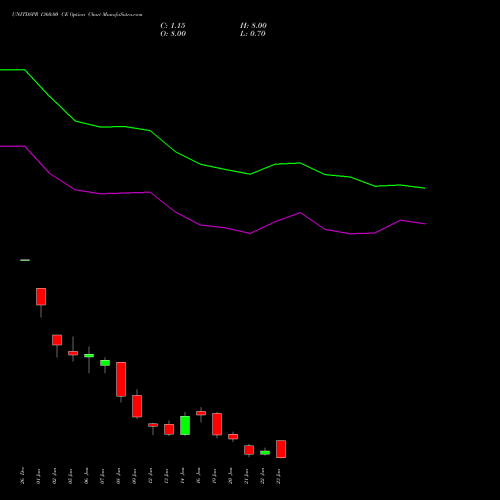Select the small red 05 Jan candle

point(73,353)
